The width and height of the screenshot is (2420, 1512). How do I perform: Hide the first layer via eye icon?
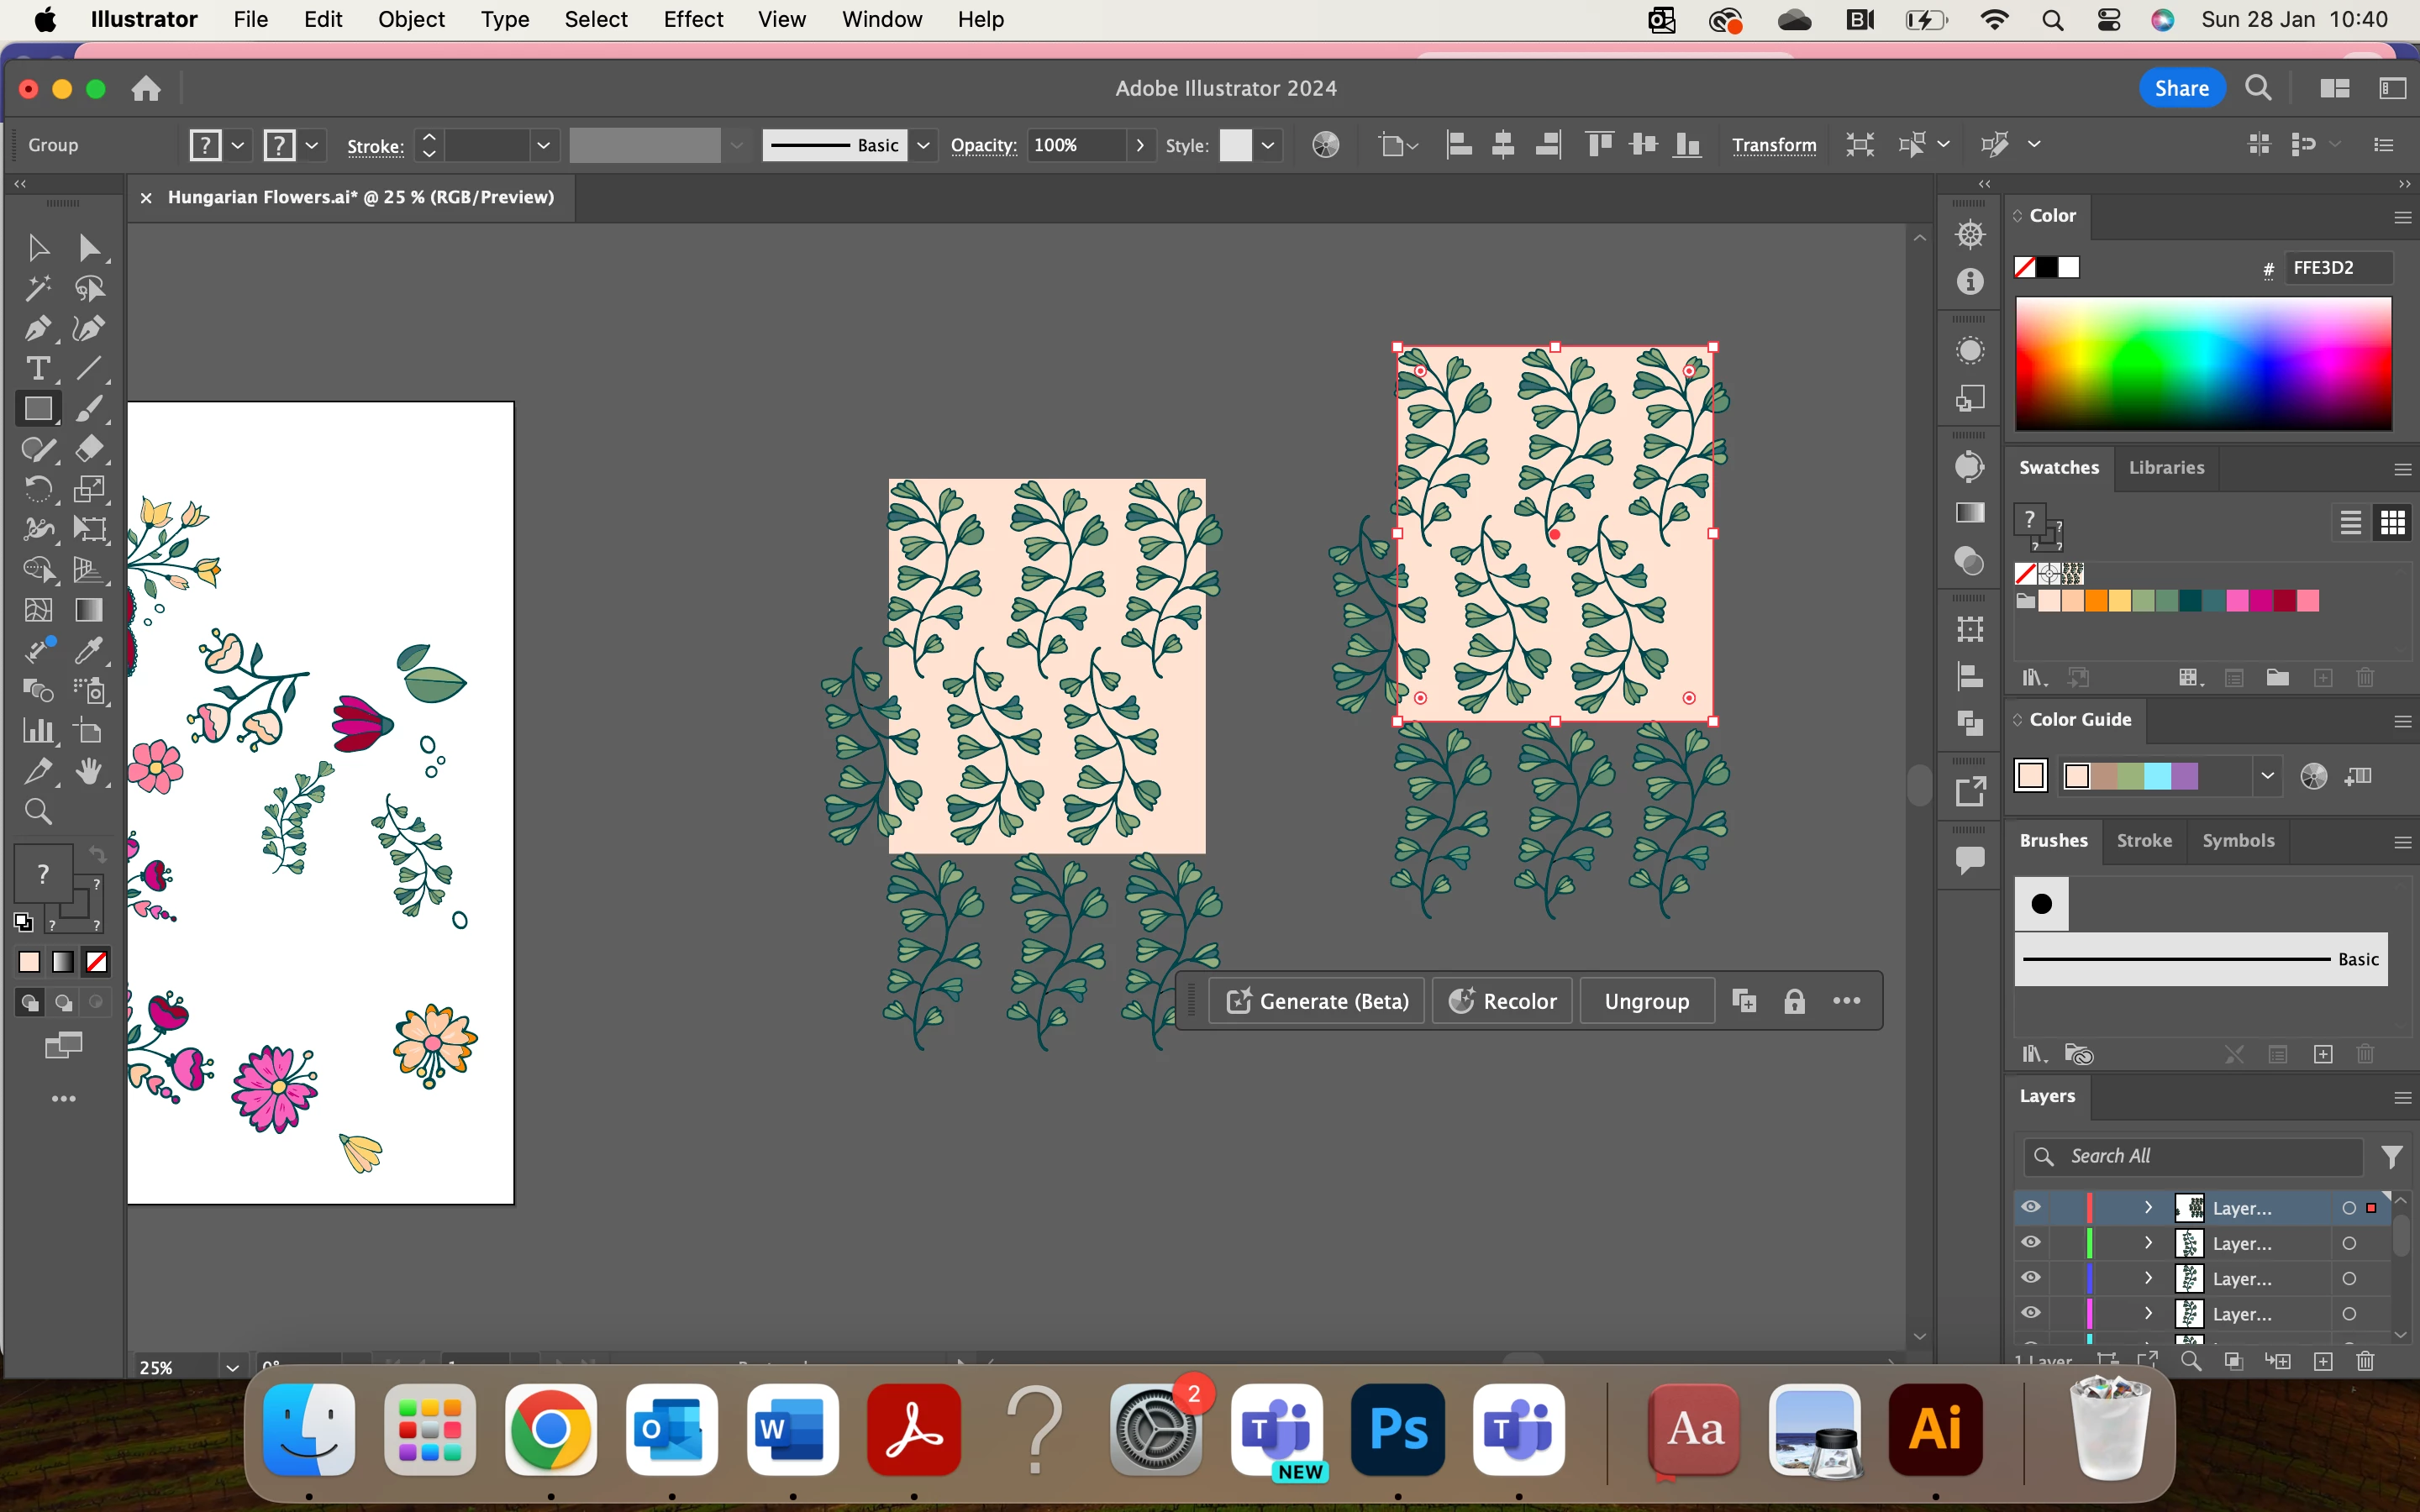(2031, 1207)
